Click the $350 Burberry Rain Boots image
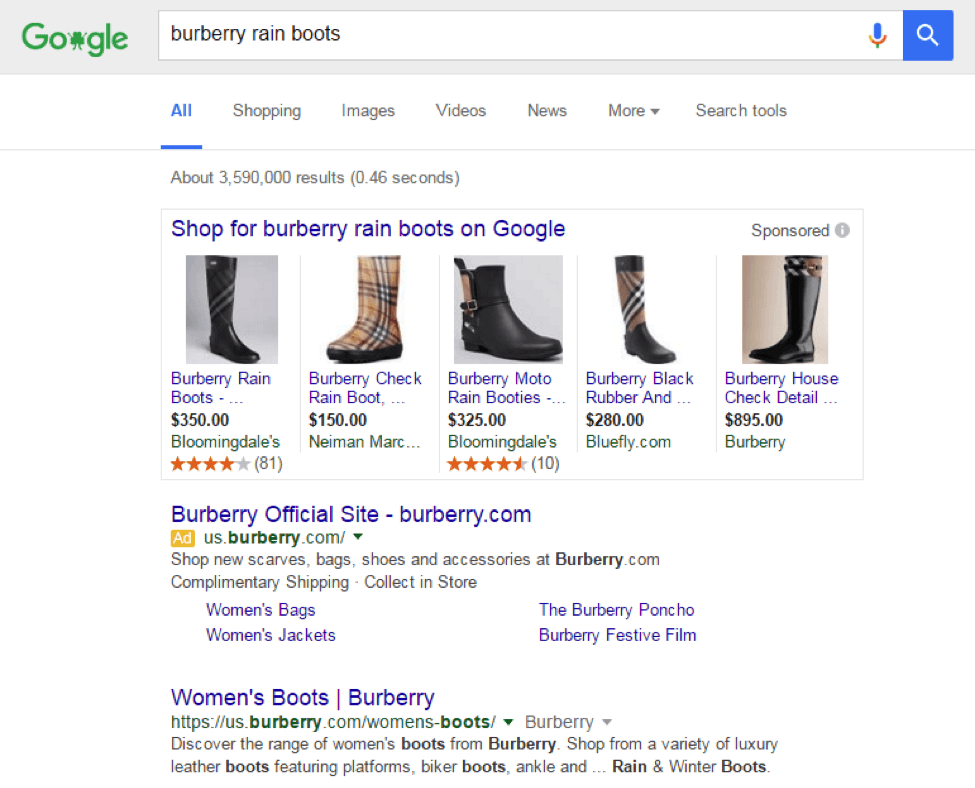 tap(231, 309)
